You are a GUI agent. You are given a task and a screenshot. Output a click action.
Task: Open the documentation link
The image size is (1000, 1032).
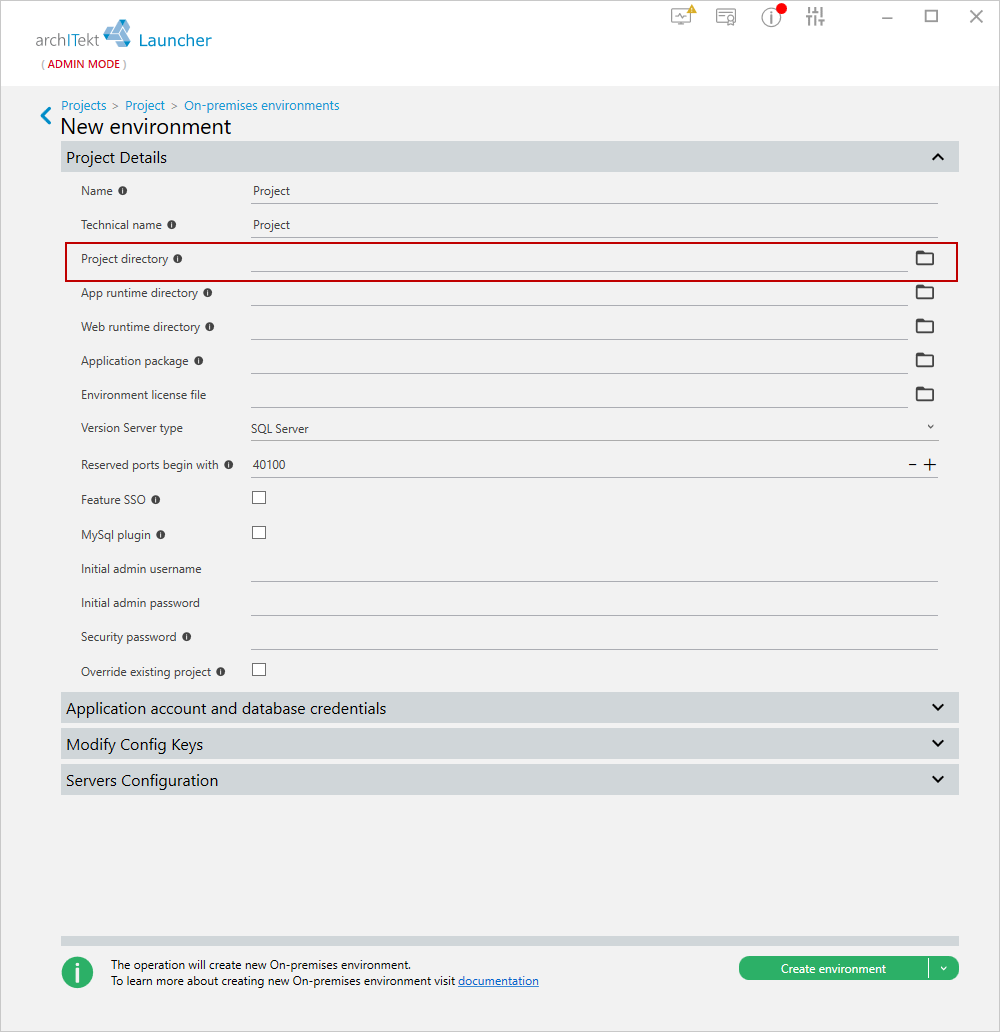pos(498,981)
